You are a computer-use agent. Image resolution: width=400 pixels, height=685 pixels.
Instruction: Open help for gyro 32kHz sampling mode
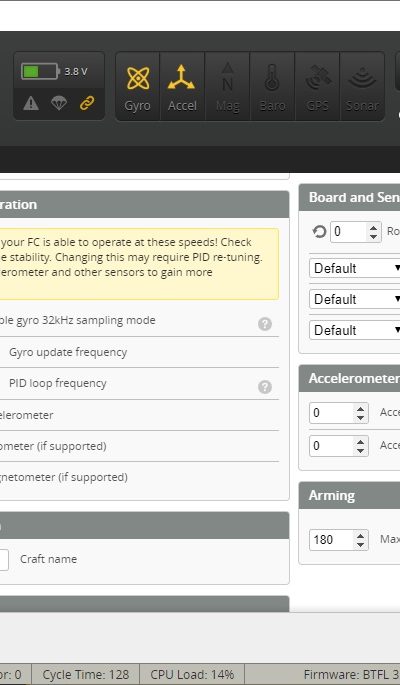(x=265, y=324)
